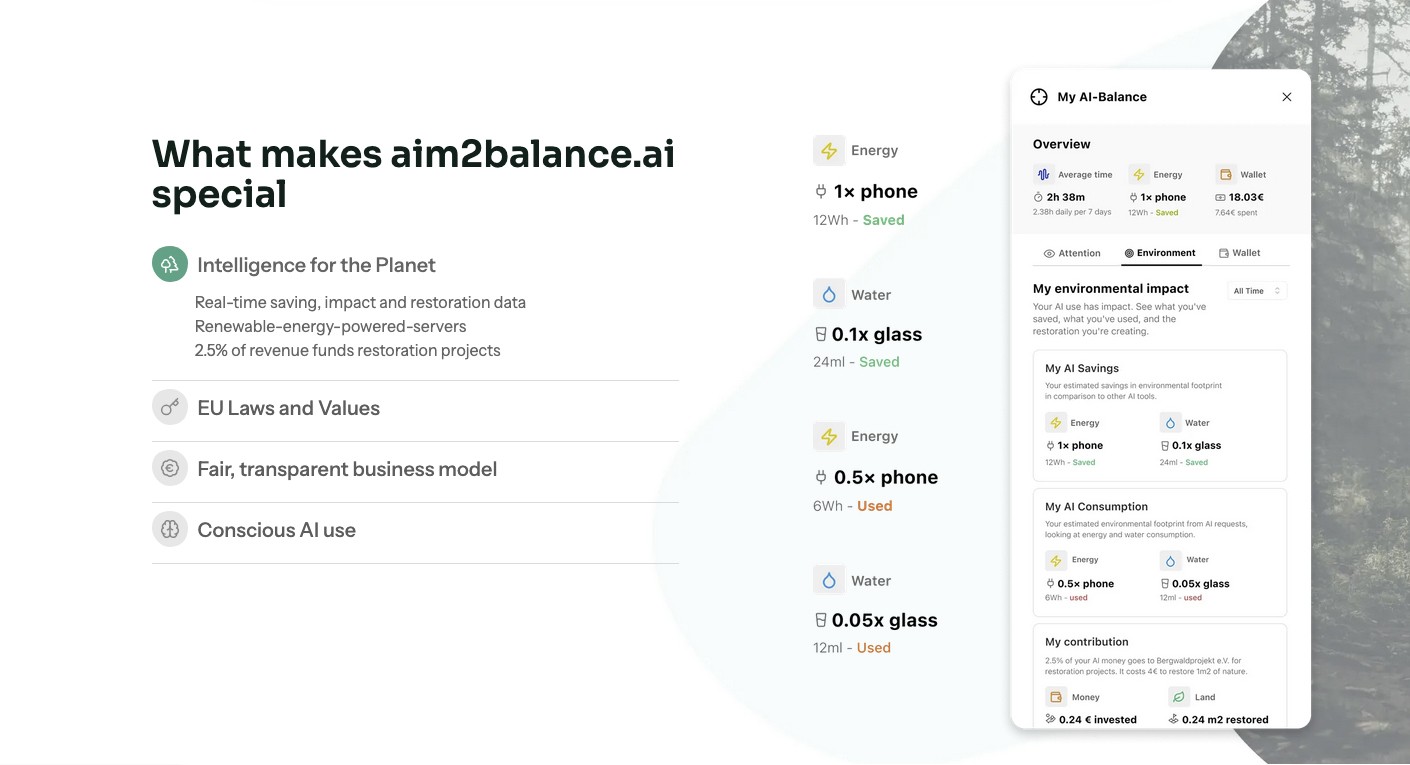Open the Wallet tab below Overview

[1240, 253]
